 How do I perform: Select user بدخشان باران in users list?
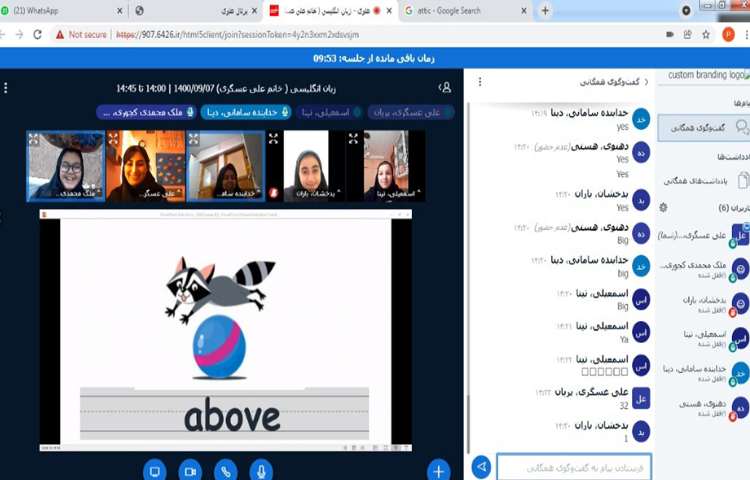[x=703, y=304]
